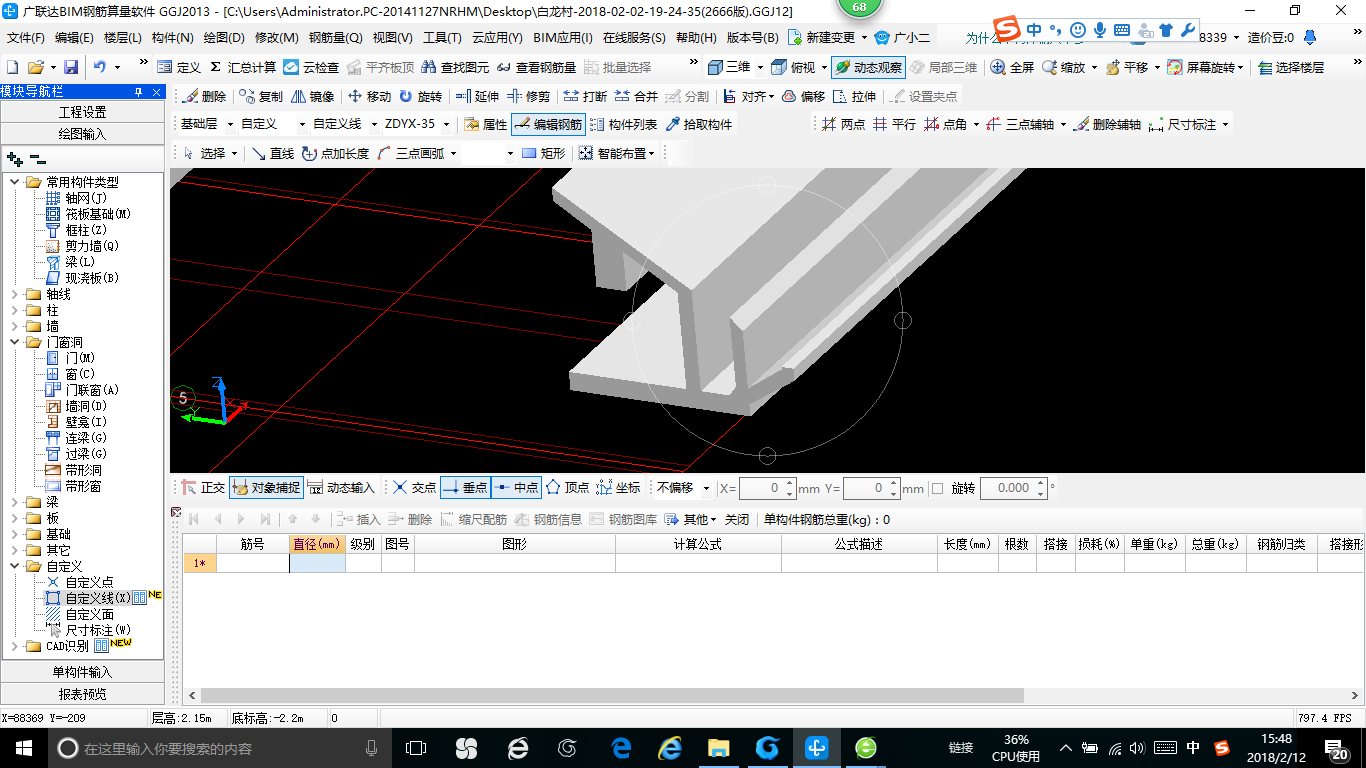The image size is (1366, 768).
Task: Select the 合并 merge tool
Action: (636, 96)
